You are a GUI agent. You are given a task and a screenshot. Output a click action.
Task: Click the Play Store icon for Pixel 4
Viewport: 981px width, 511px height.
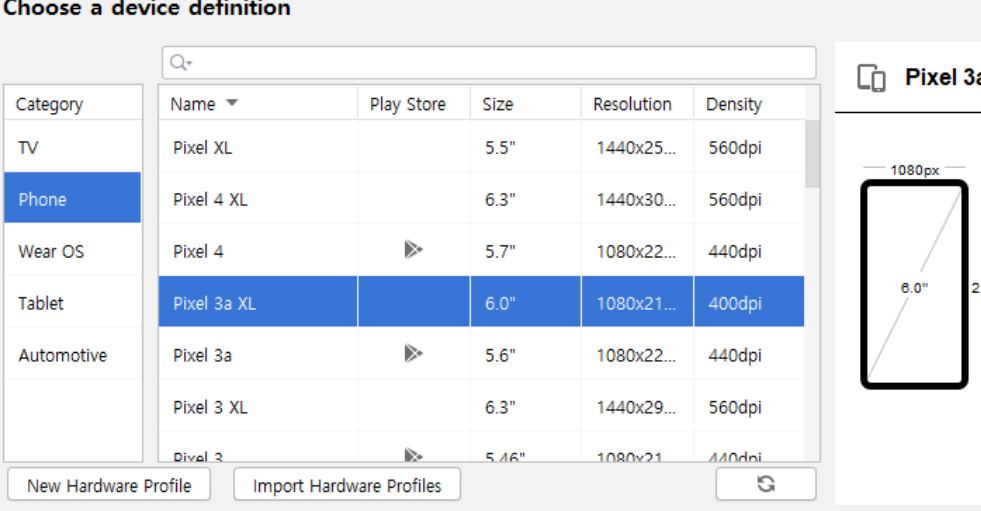point(413,250)
